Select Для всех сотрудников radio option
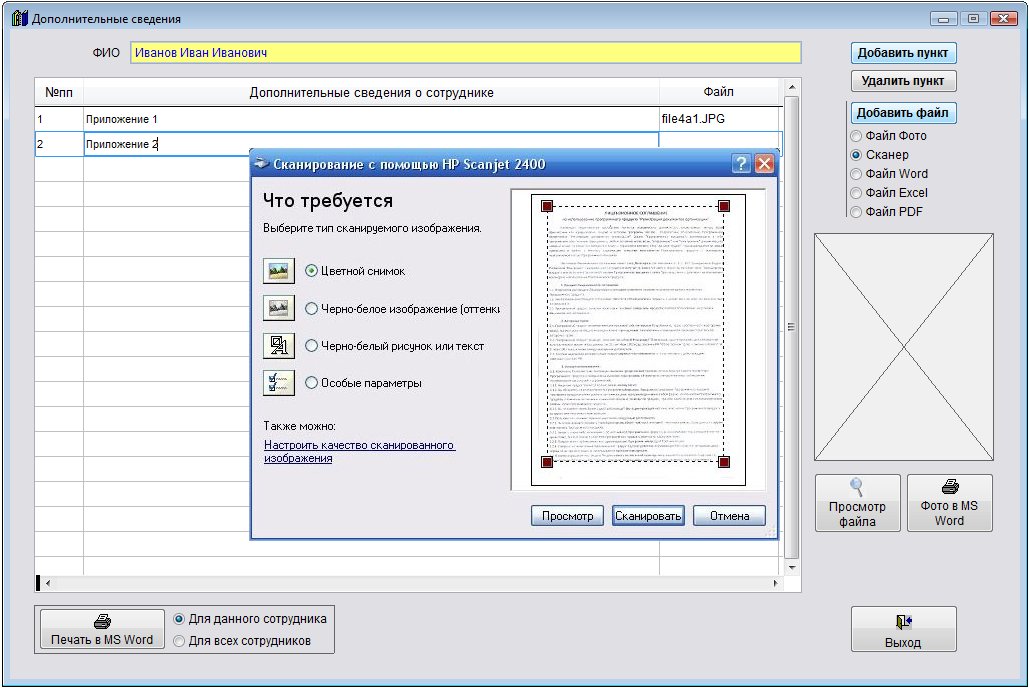The height and width of the screenshot is (688, 1029). (180, 641)
